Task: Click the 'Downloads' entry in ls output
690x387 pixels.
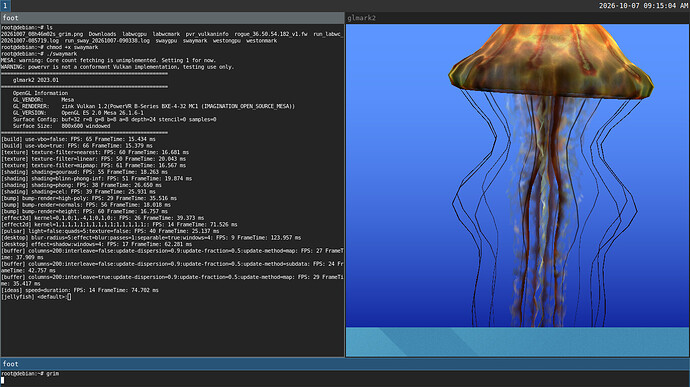Action: [102, 34]
